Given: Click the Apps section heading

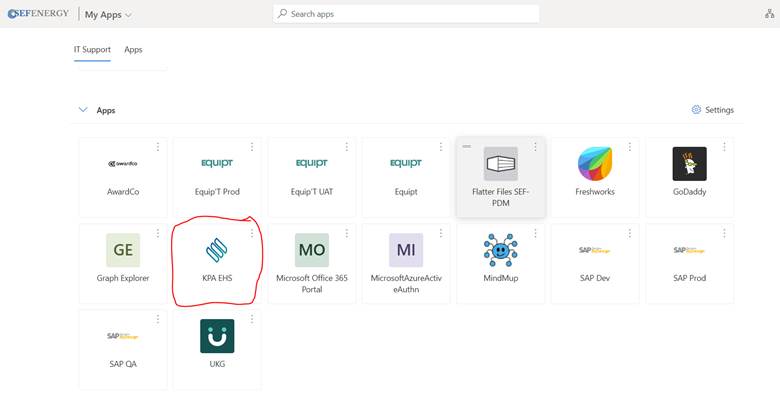Looking at the screenshot, I should (105, 110).
